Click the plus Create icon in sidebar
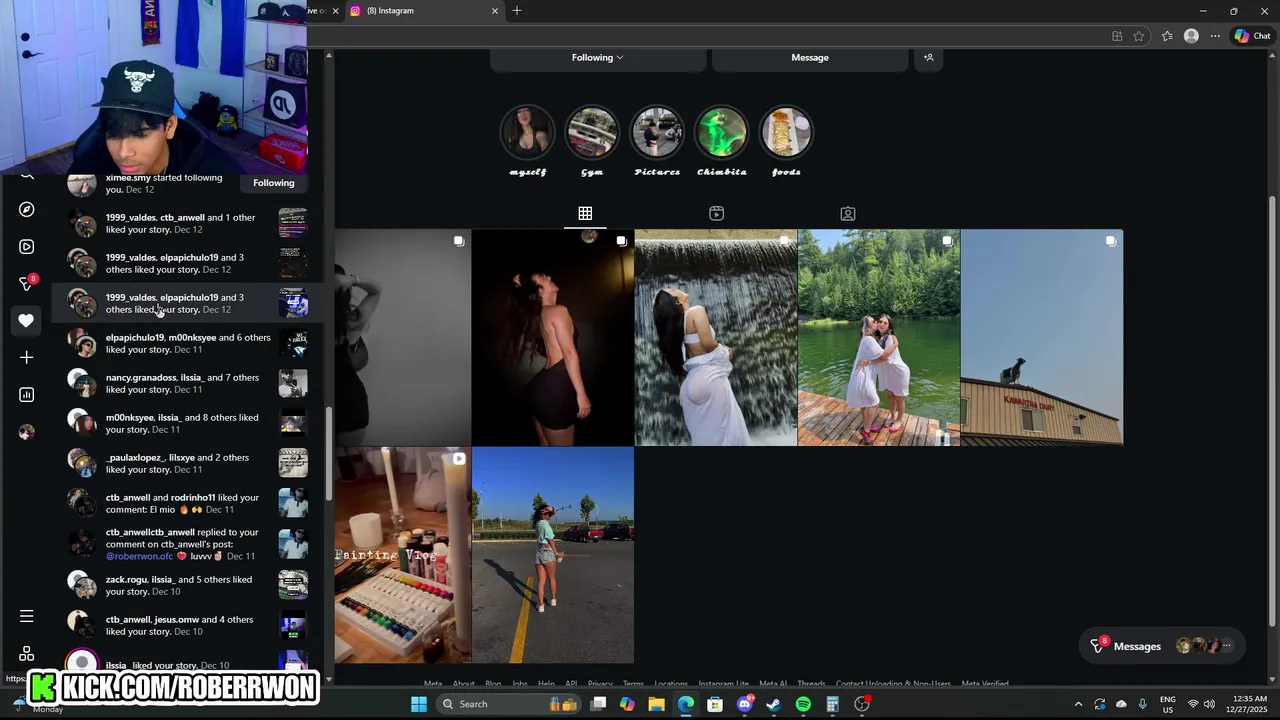This screenshot has height=720, width=1280. pos(27,358)
